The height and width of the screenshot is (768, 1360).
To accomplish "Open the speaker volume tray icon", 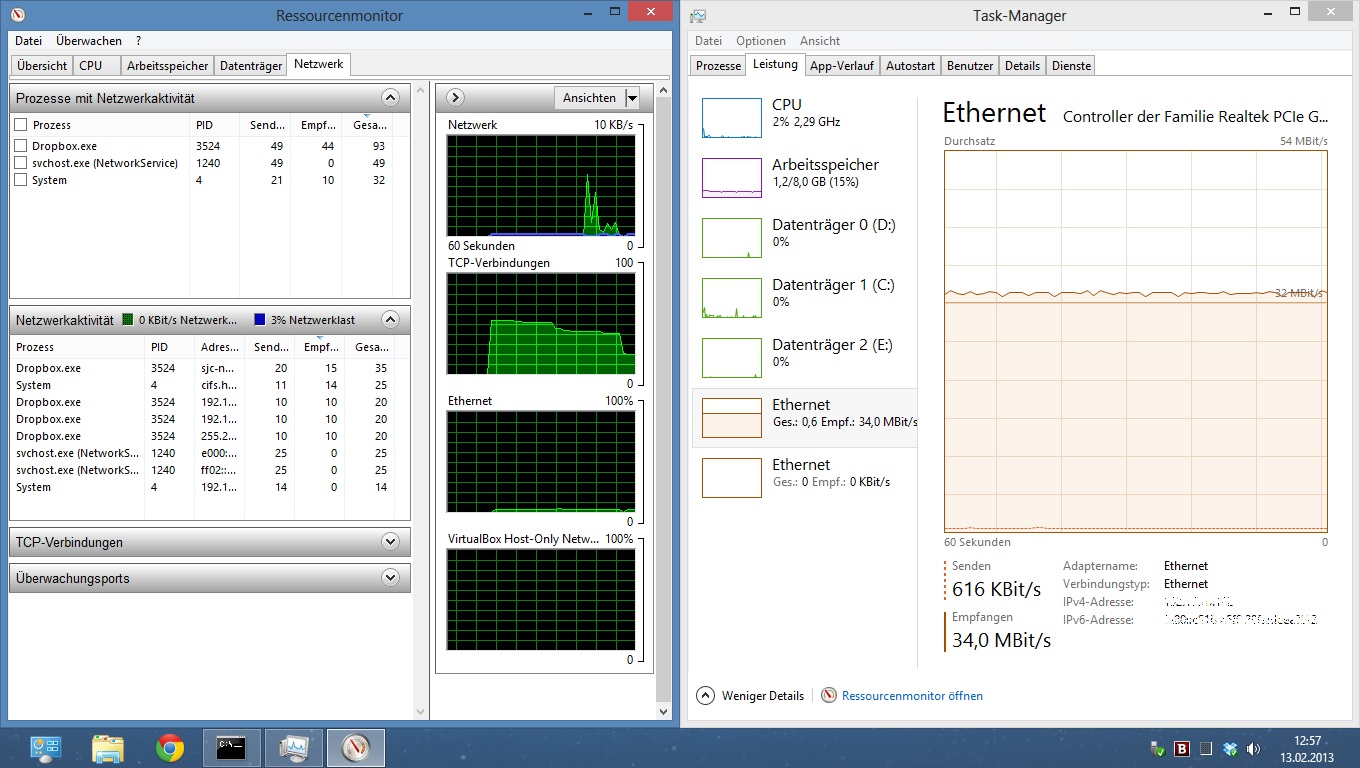I will pos(1254,748).
